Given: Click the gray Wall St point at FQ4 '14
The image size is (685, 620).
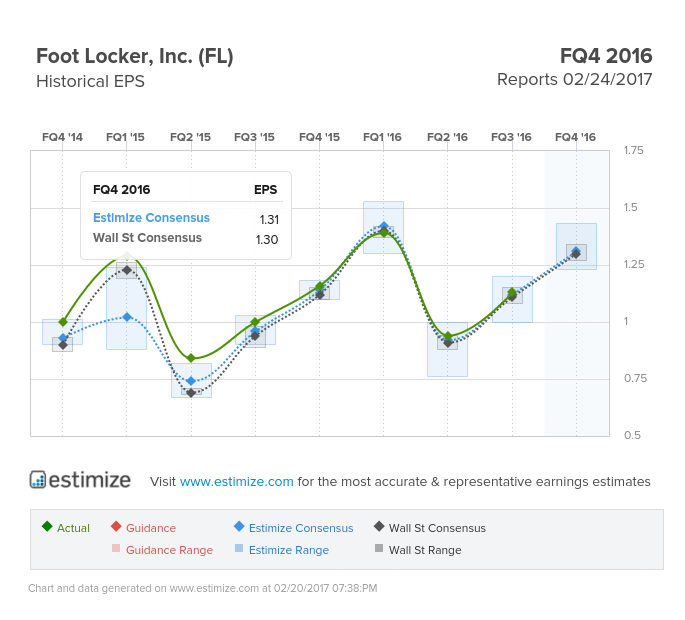Looking at the screenshot, I should coord(63,345).
